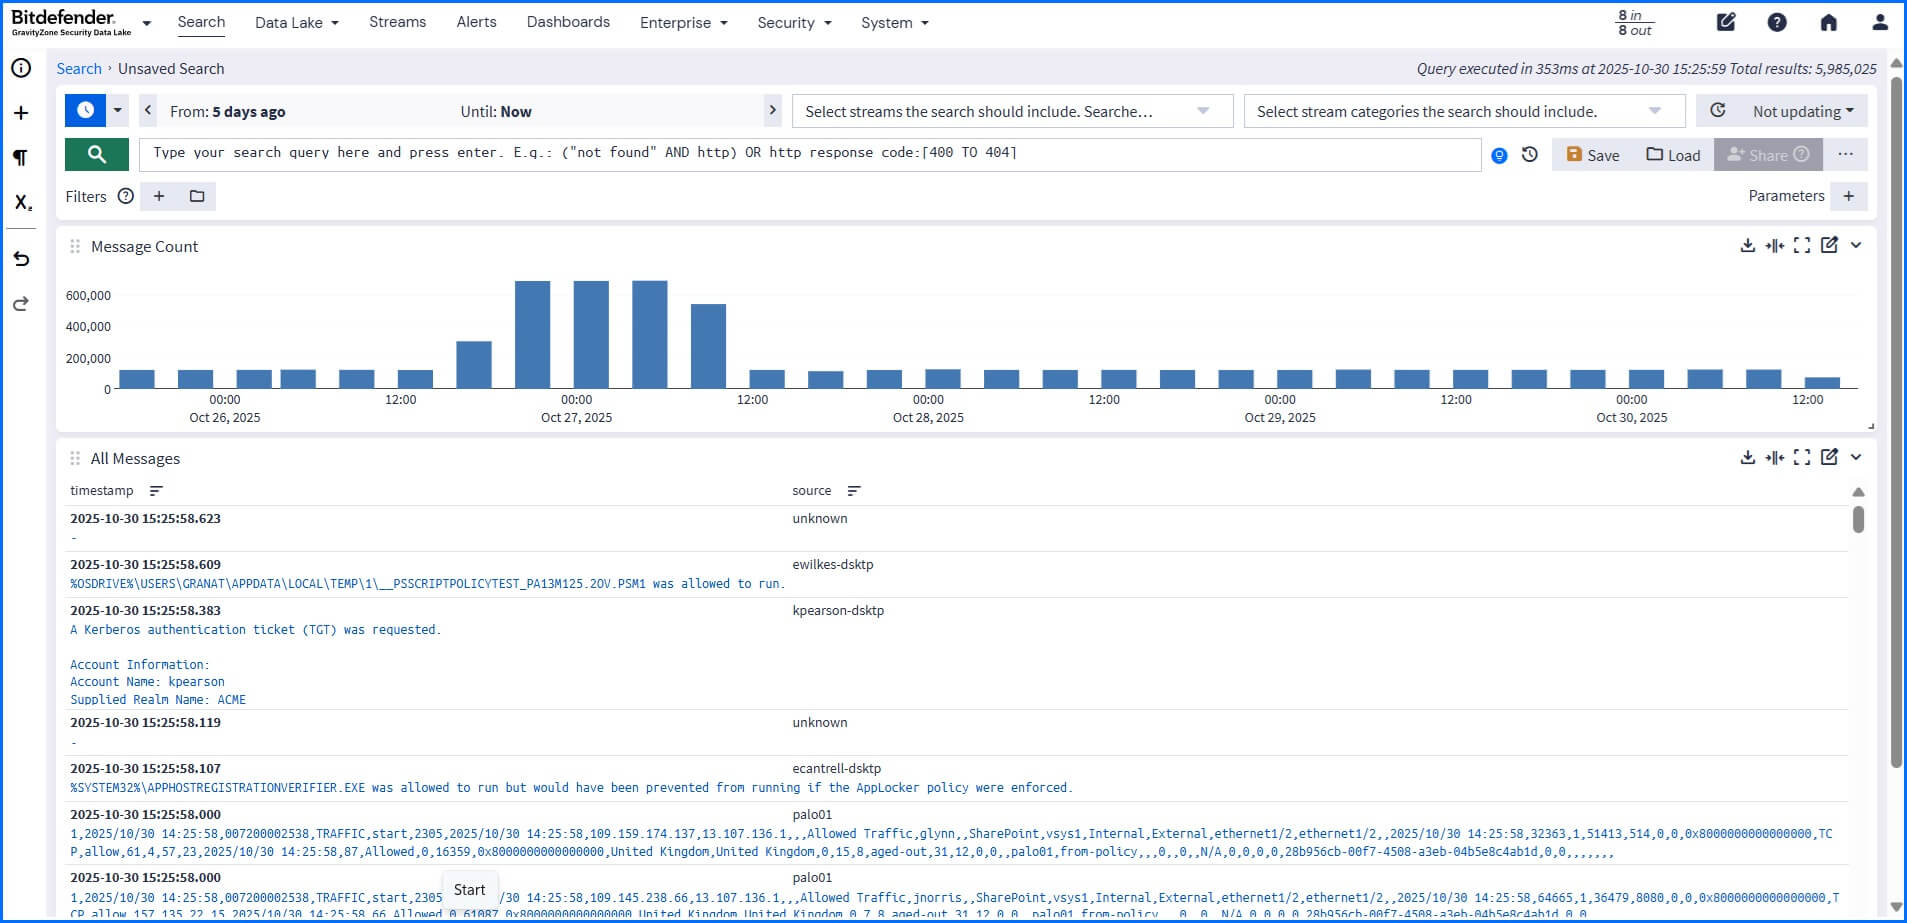Screen dimensions: 1907x923
Task: Click the undo icon in the left sidebar
Action: [x=20, y=258]
